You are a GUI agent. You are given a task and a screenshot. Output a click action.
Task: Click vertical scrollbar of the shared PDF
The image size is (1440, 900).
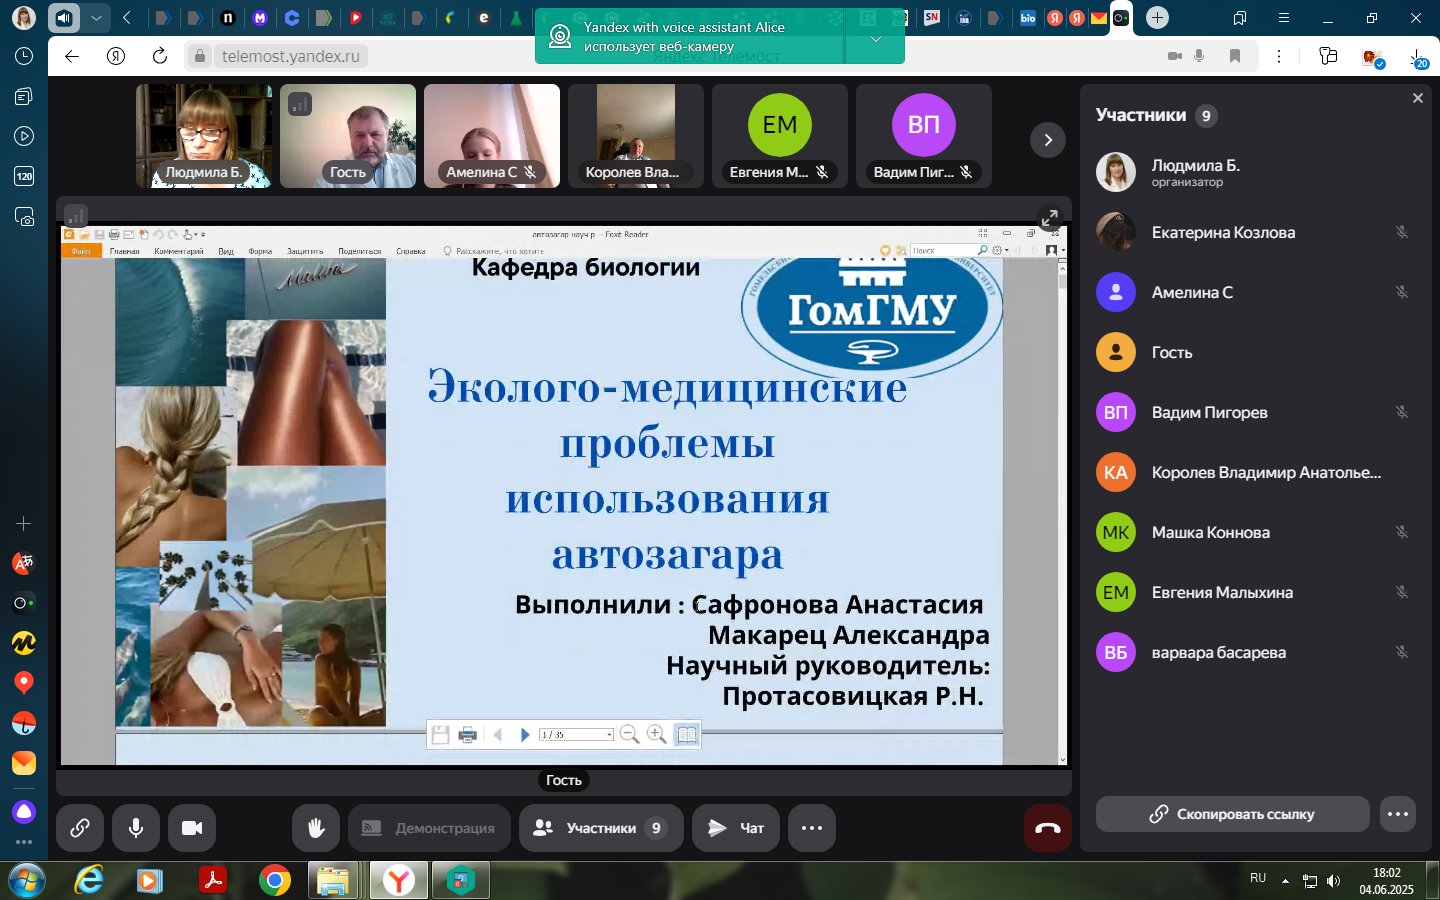coord(1062,510)
